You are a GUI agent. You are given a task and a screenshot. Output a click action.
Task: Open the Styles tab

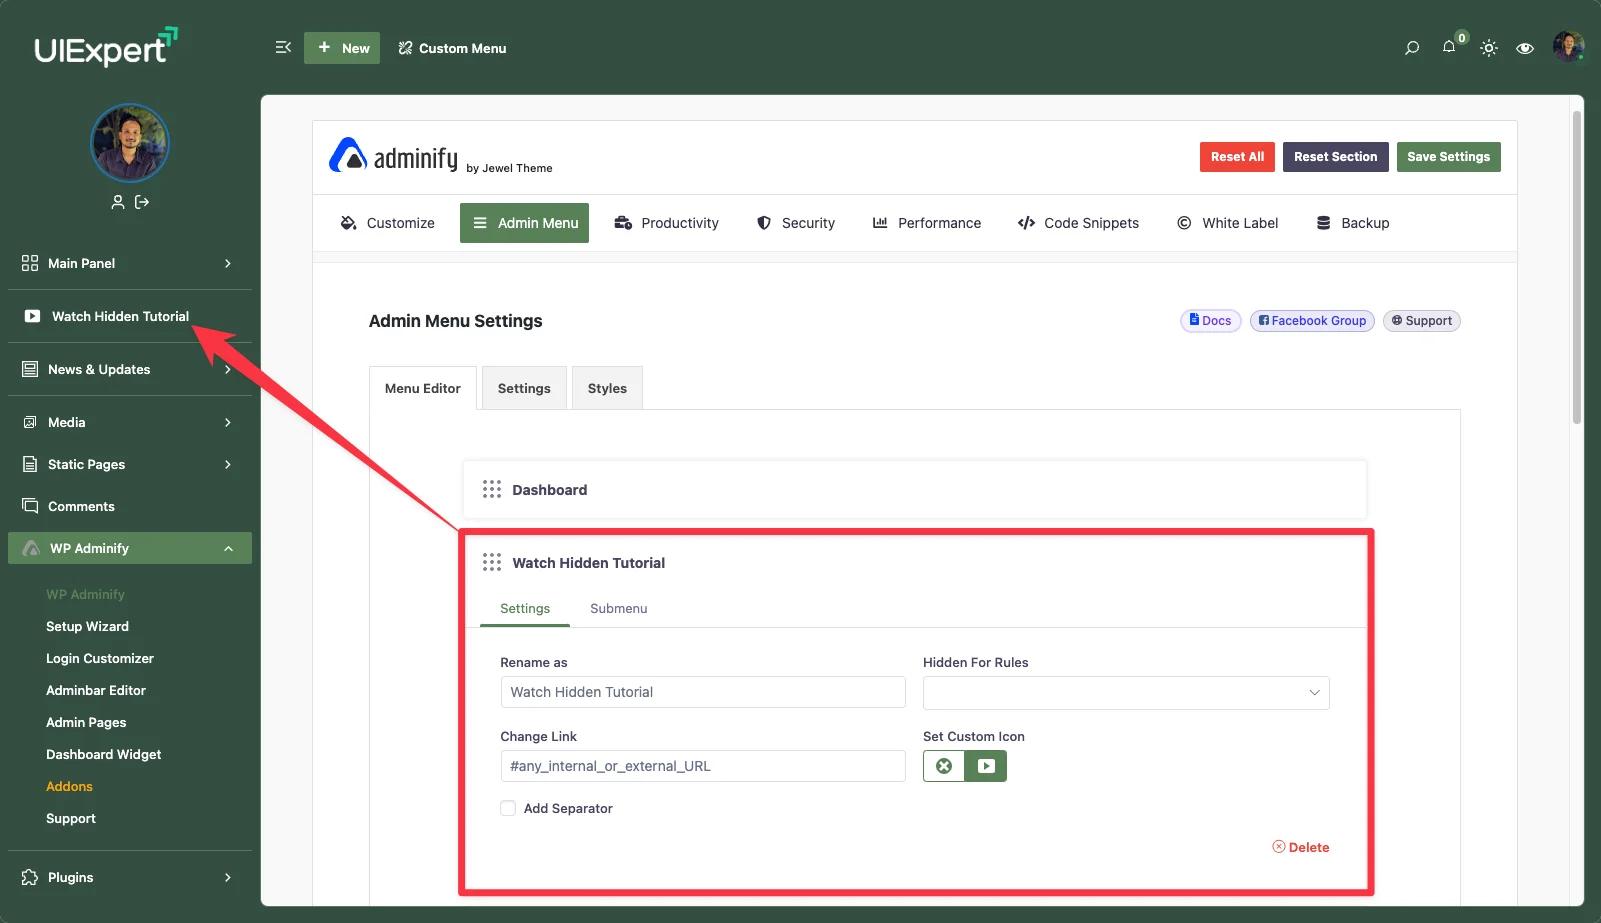tap(607, 388)
